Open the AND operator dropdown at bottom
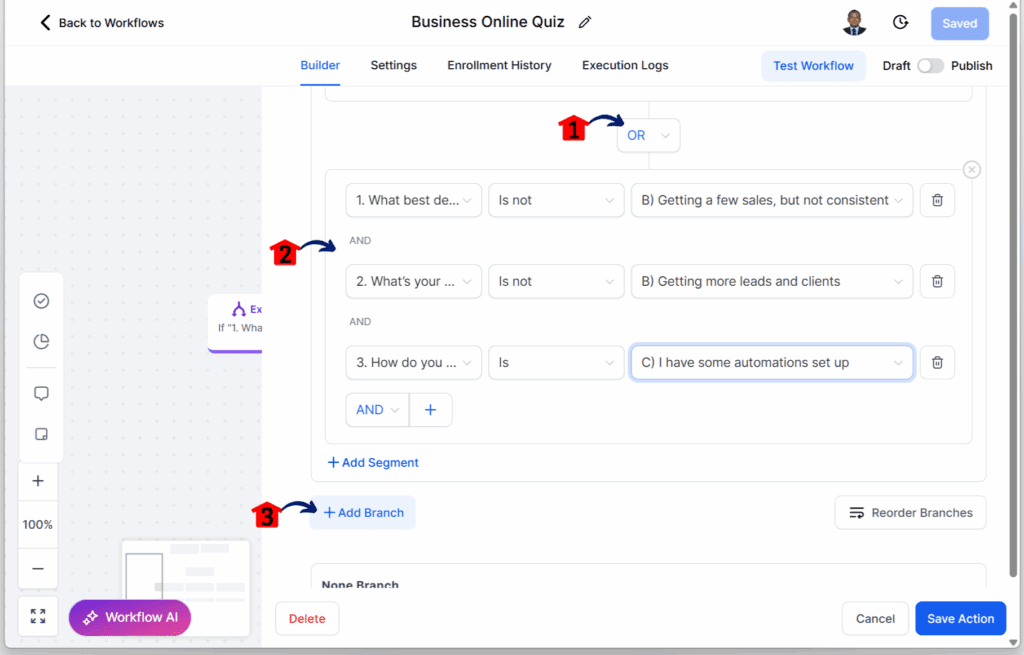1024x655 pixels. [377, 410]
